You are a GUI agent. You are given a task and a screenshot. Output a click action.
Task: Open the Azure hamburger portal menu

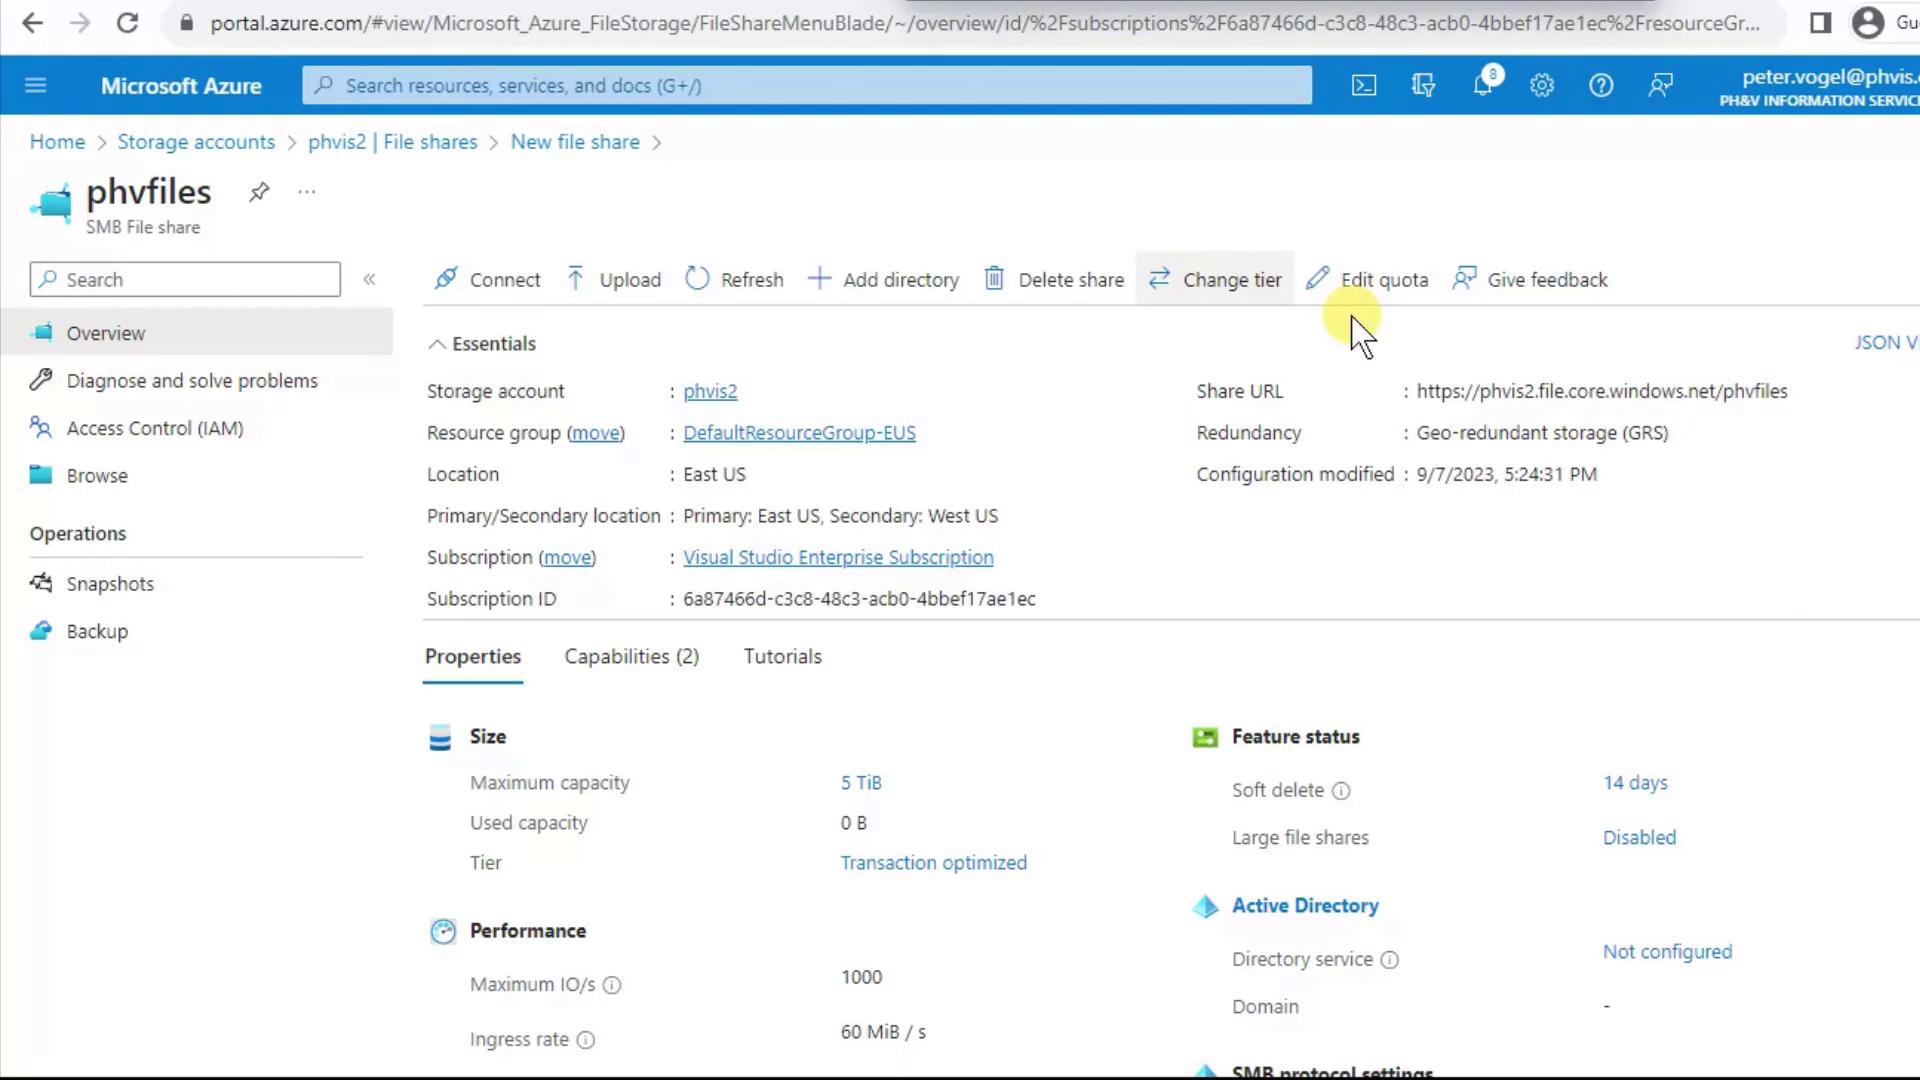click(x=36, y=86)
